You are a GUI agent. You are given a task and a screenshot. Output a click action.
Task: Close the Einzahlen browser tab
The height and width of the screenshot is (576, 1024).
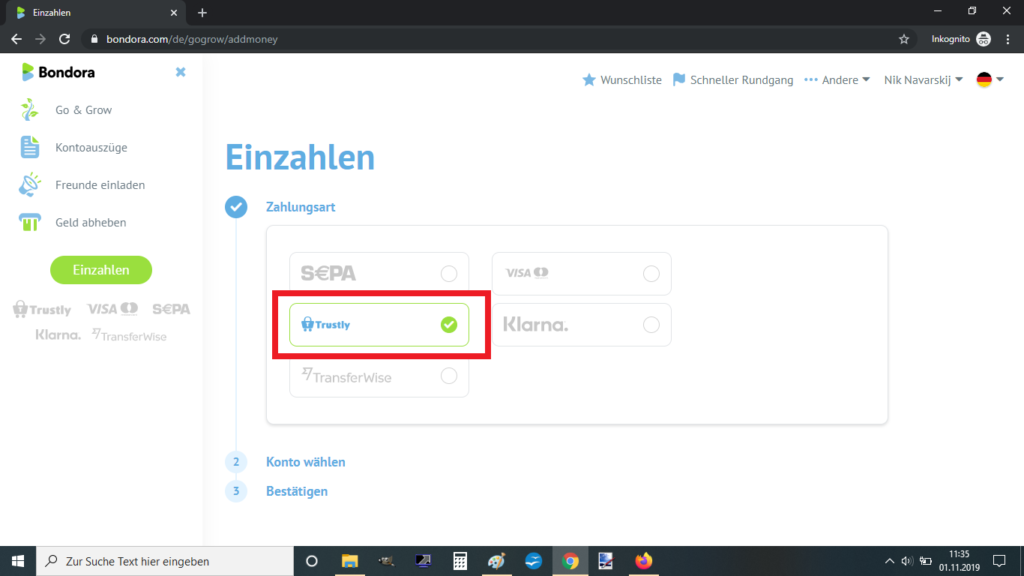[x=174, y=12]
